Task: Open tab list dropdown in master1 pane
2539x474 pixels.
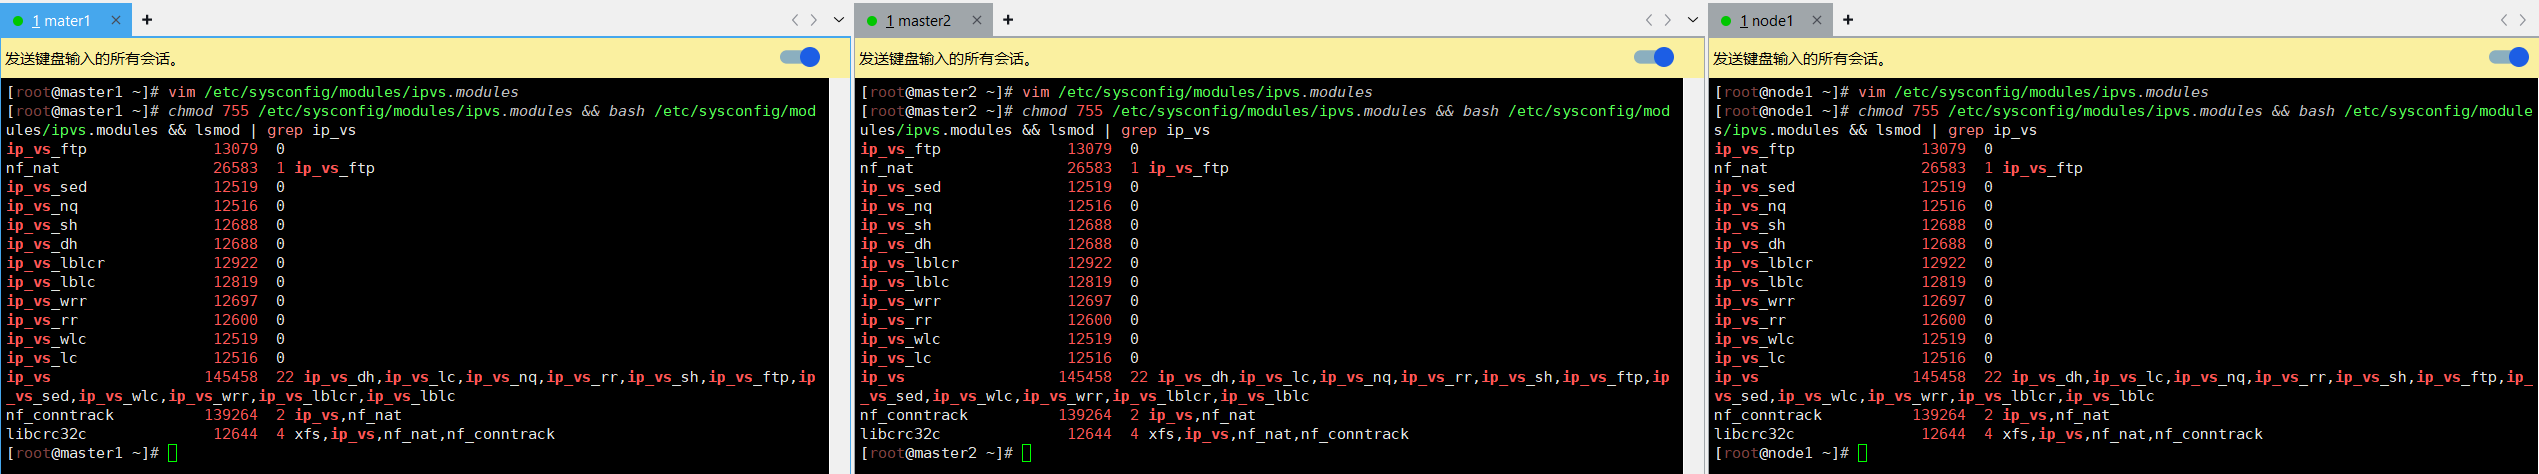Action: (839, 20)
